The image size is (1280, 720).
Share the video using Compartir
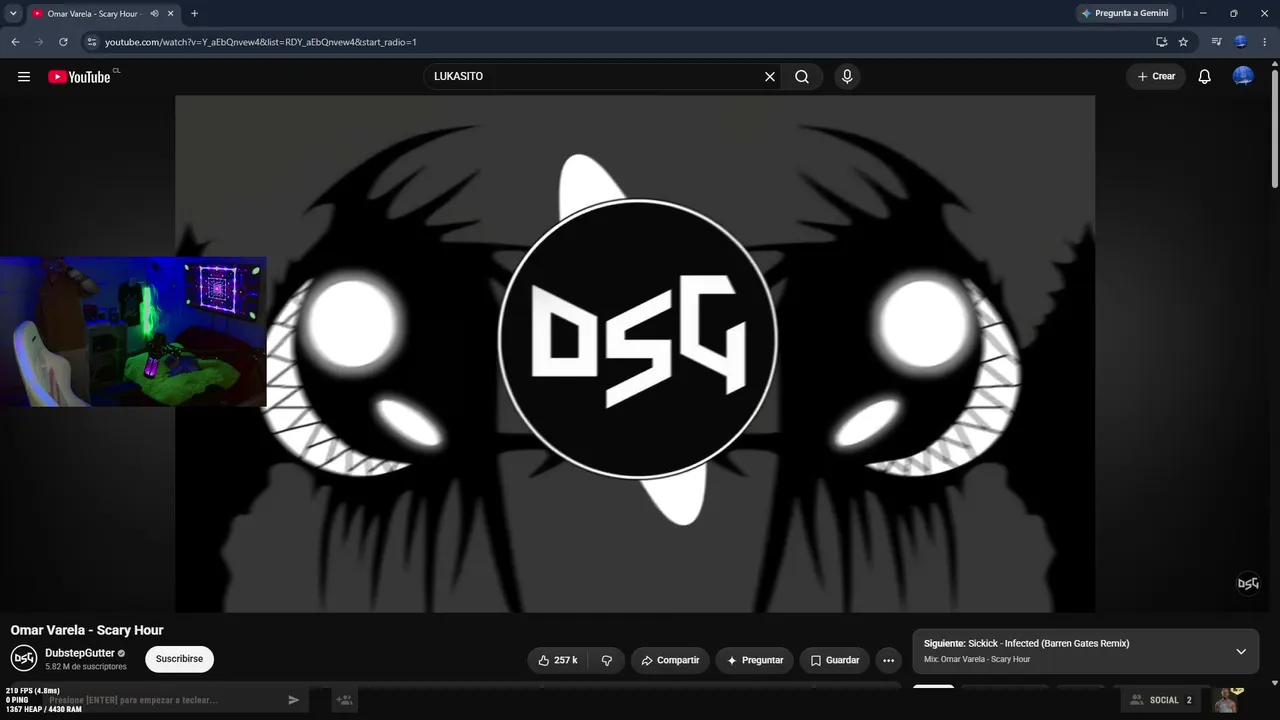[670, 660]
